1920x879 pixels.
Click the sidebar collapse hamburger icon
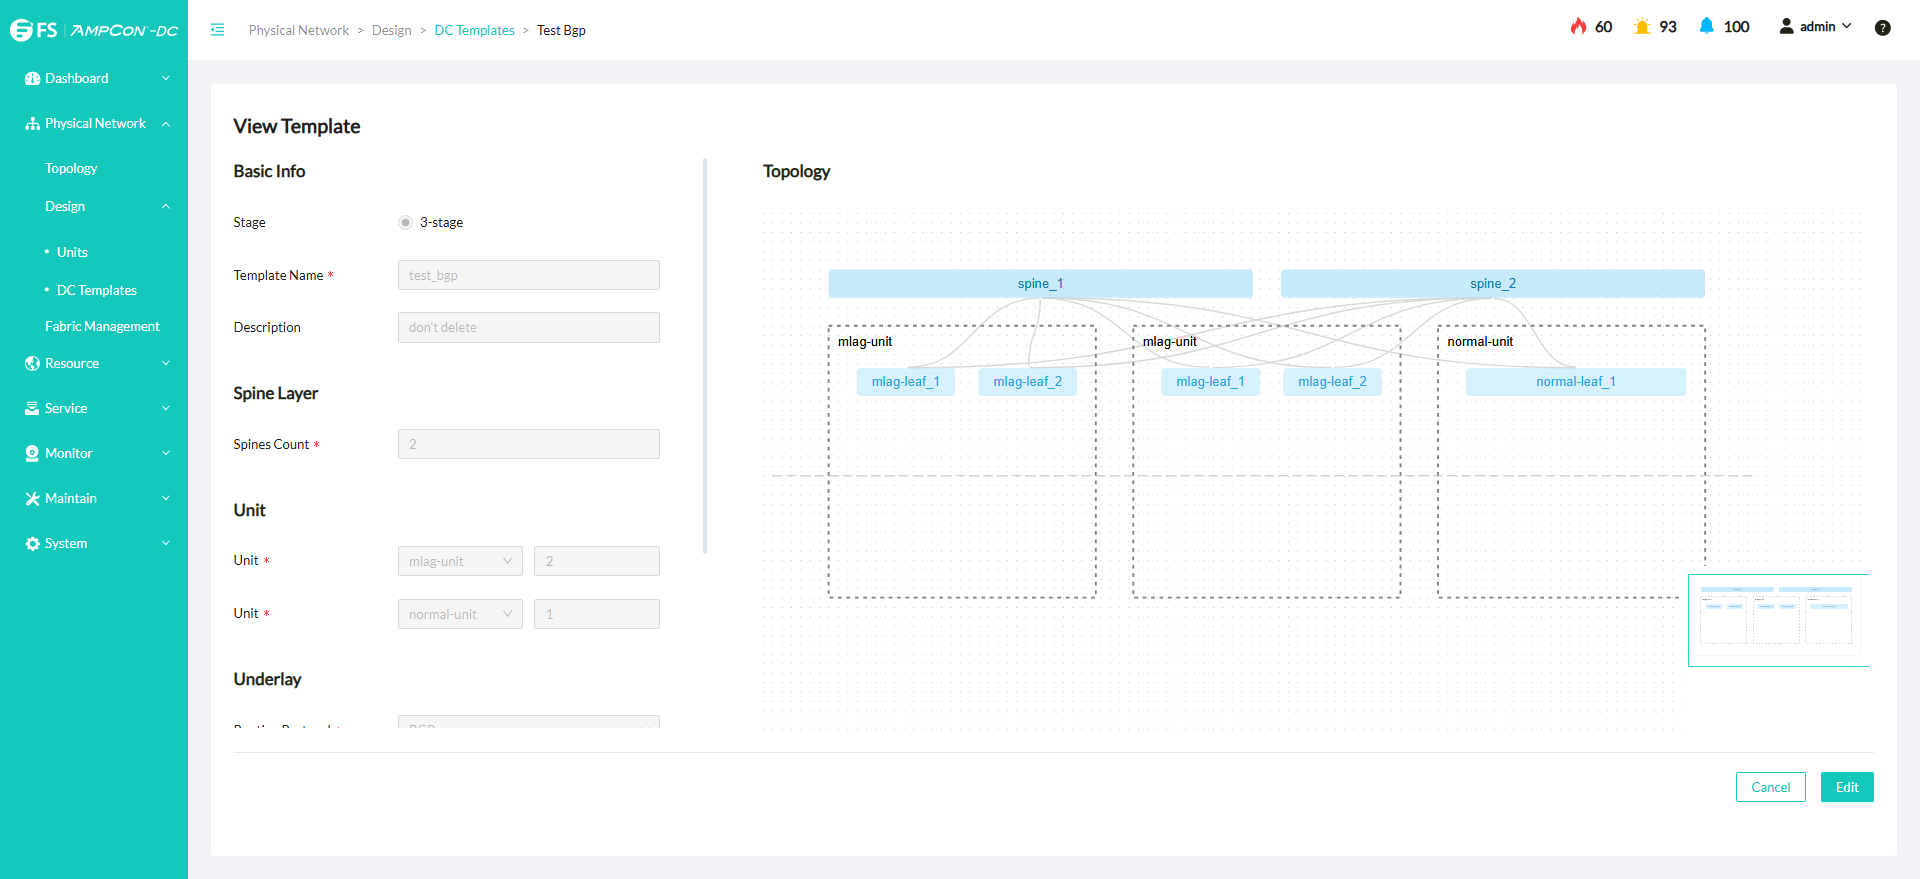click(217, 30)
